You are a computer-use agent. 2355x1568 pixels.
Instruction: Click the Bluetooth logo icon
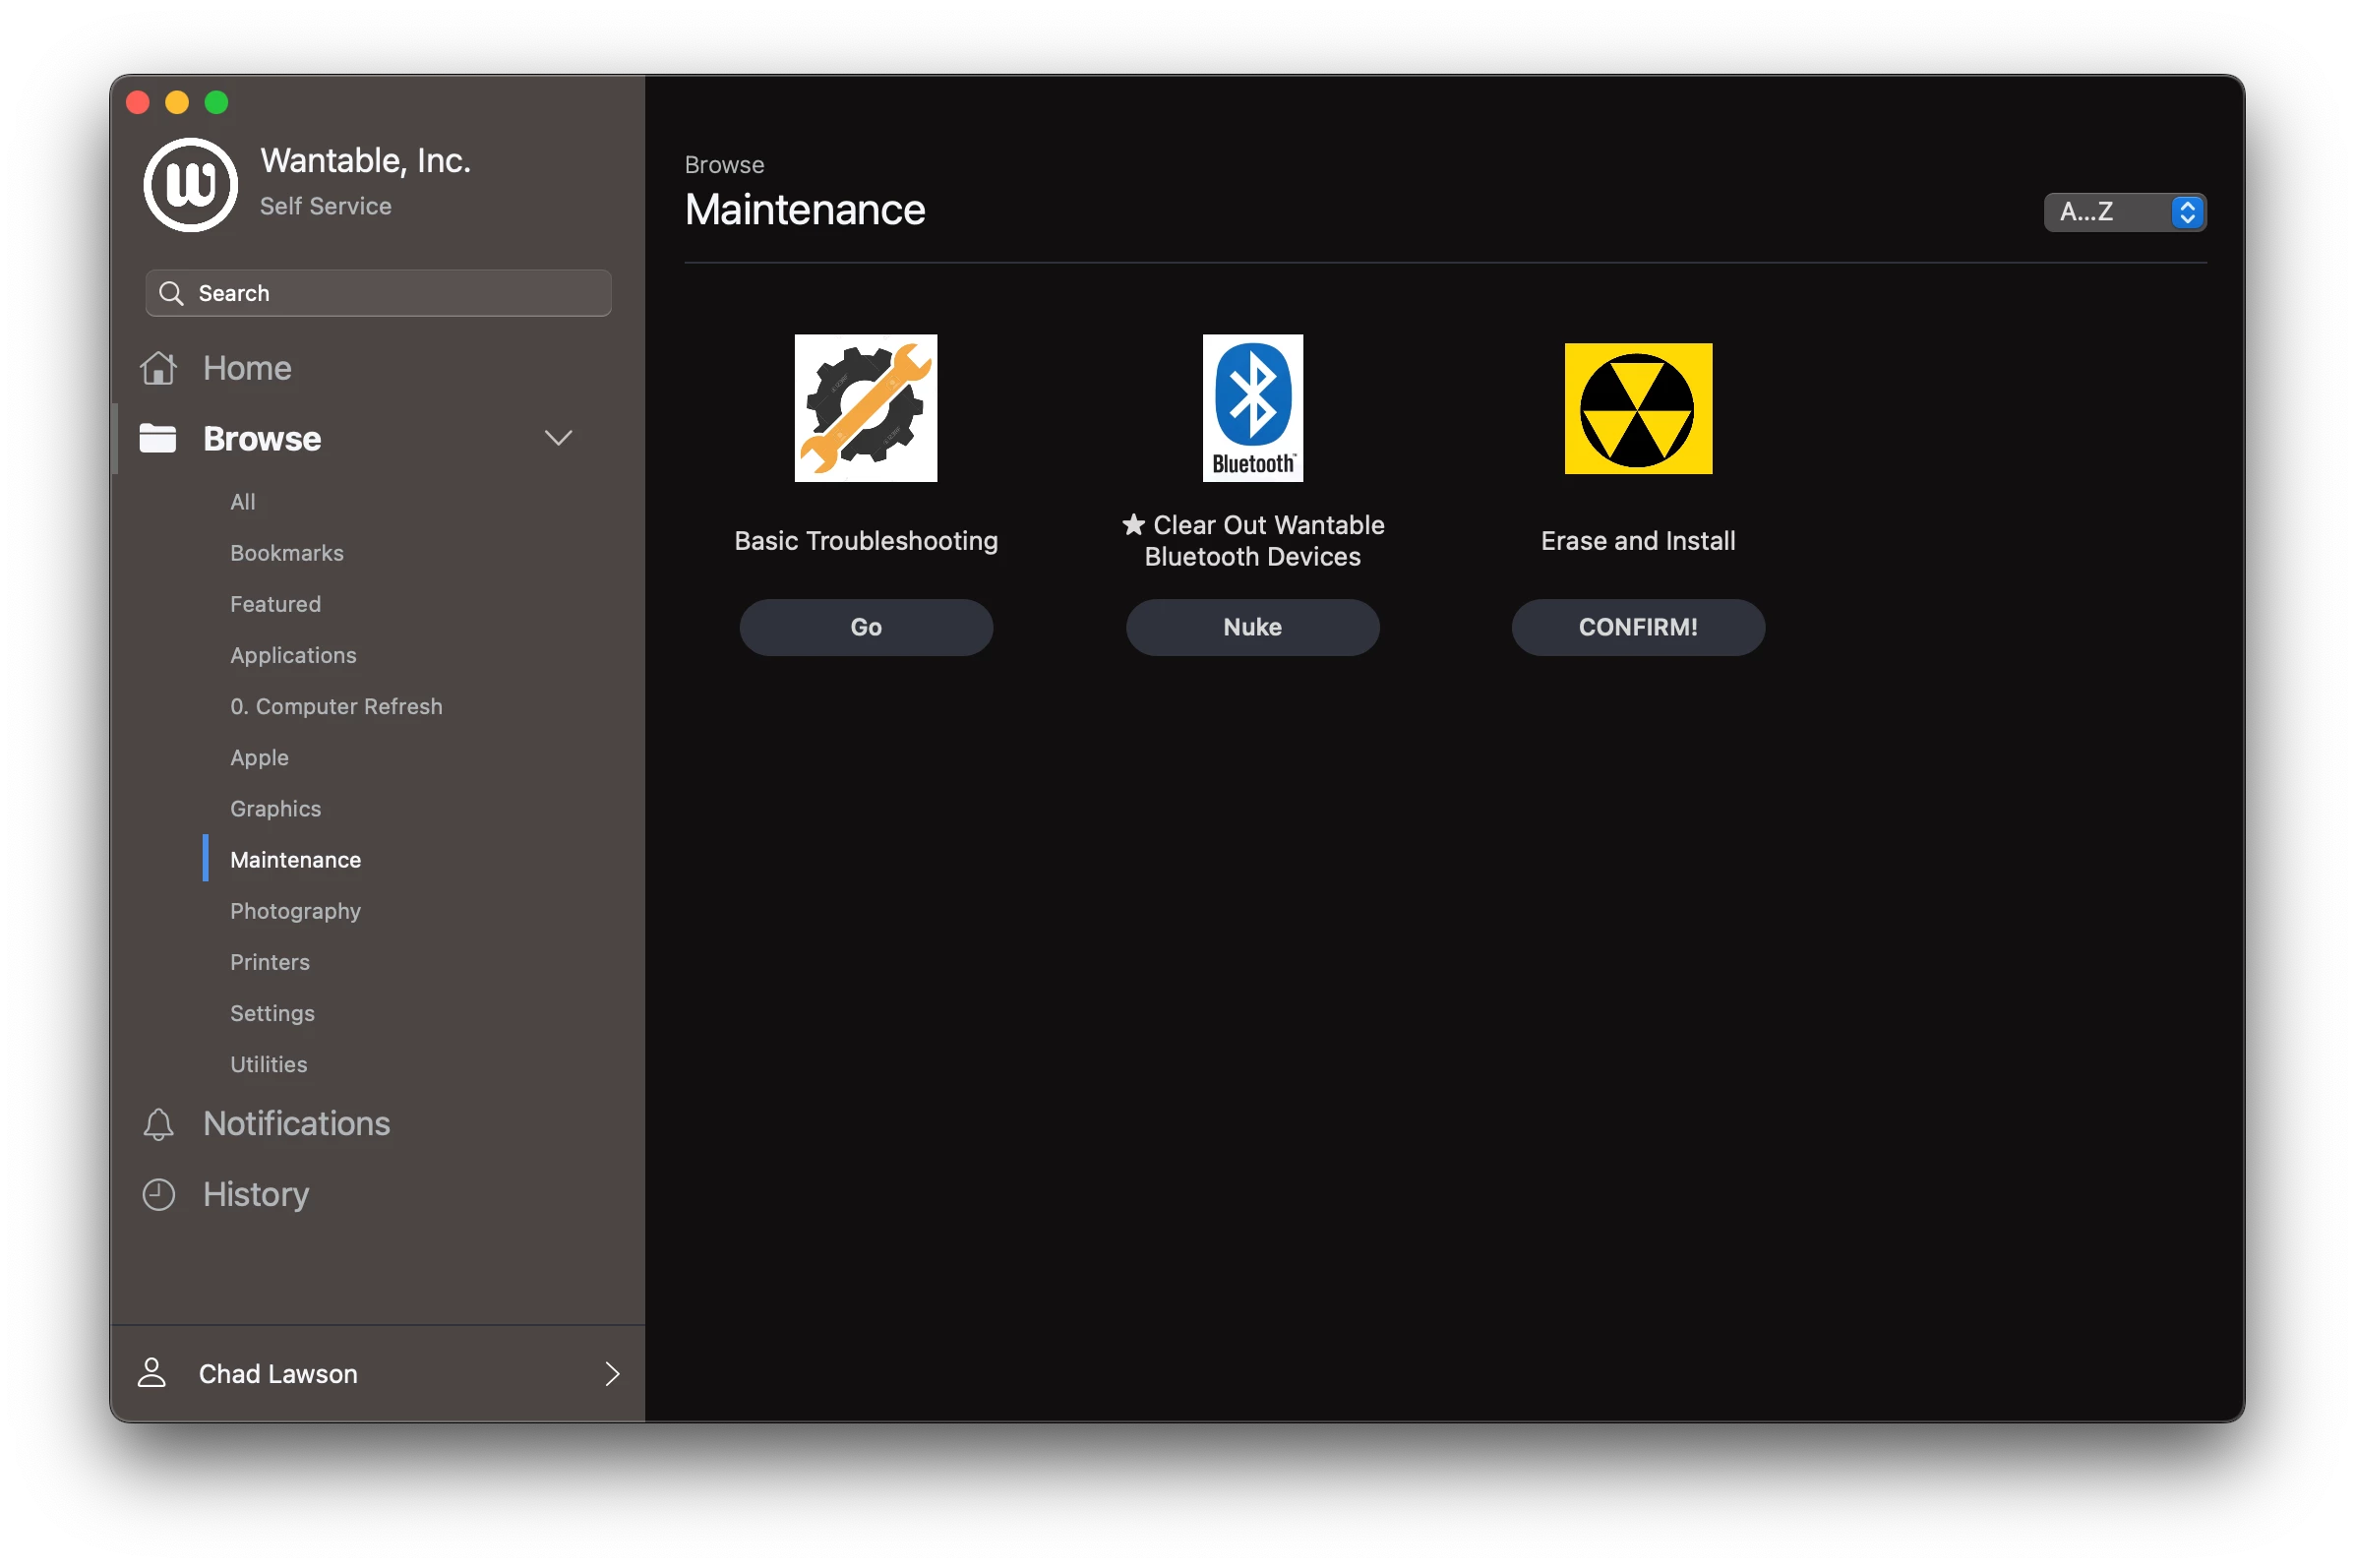pyautogui.click(x=1252, y=408)
